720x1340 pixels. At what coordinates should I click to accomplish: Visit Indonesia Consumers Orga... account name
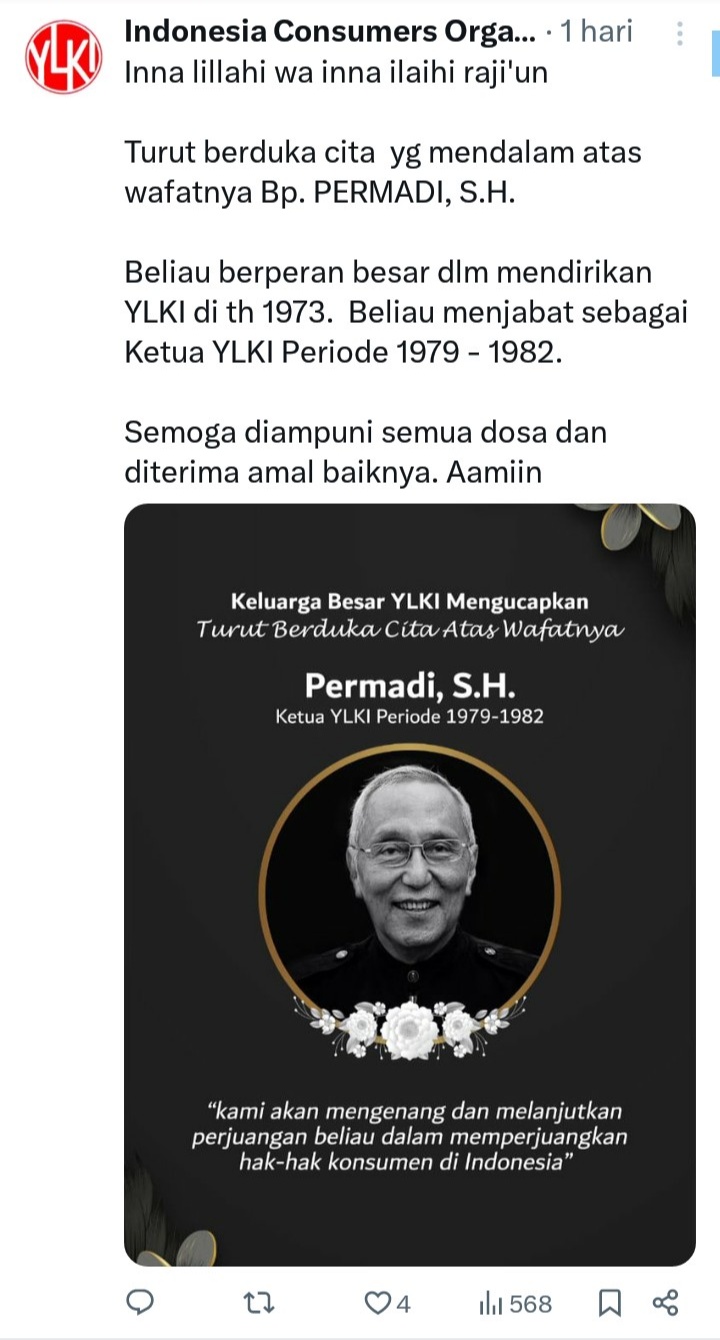point(331,31)
